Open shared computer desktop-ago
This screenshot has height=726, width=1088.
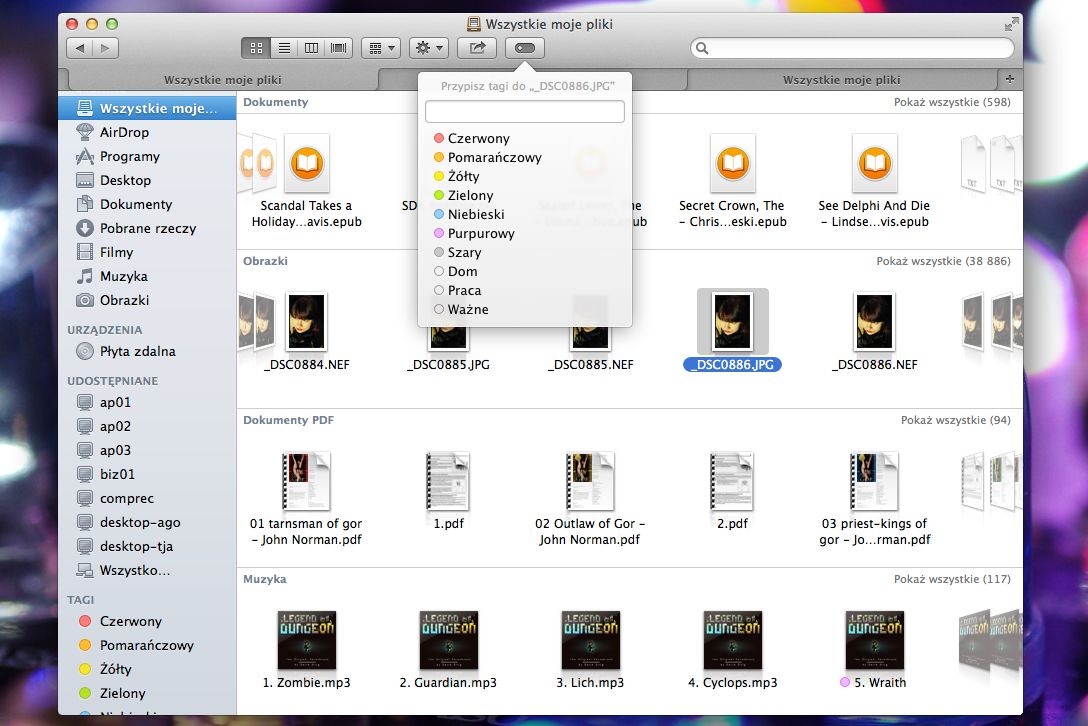coord(147,522)
